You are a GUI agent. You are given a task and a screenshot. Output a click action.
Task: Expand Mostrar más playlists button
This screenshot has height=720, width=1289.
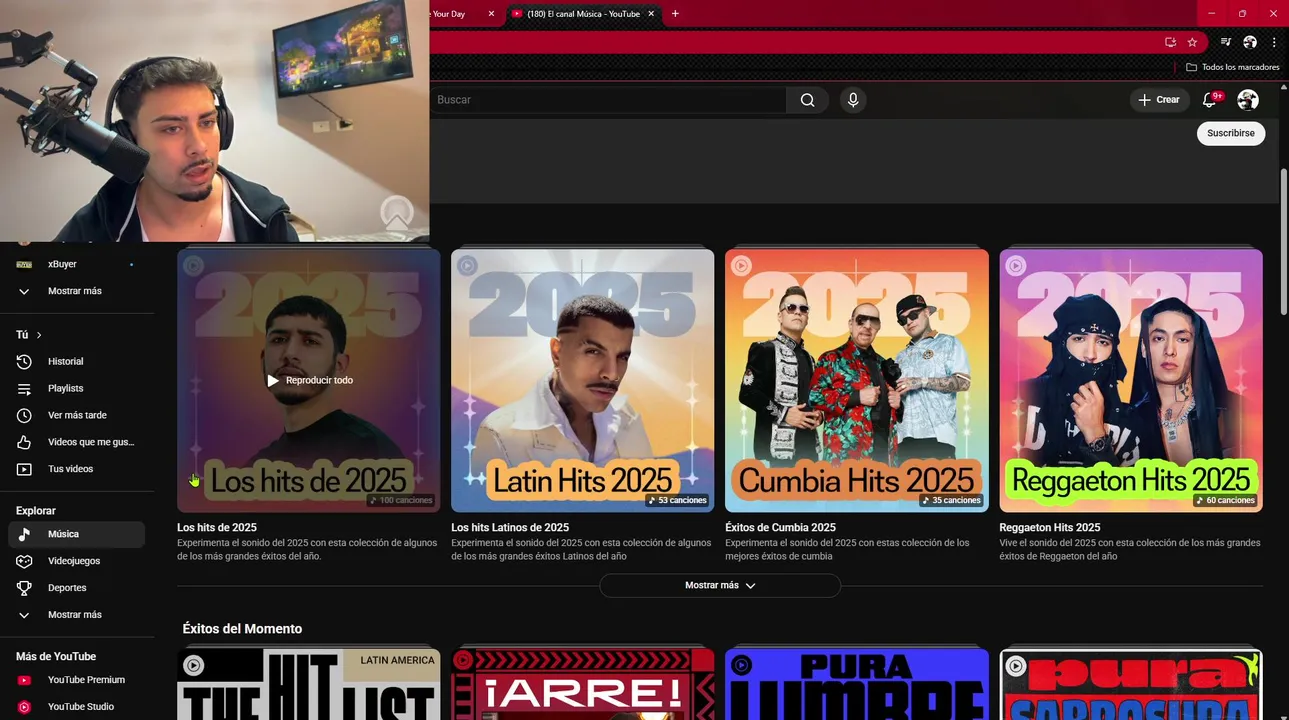(x=720, y=585)
